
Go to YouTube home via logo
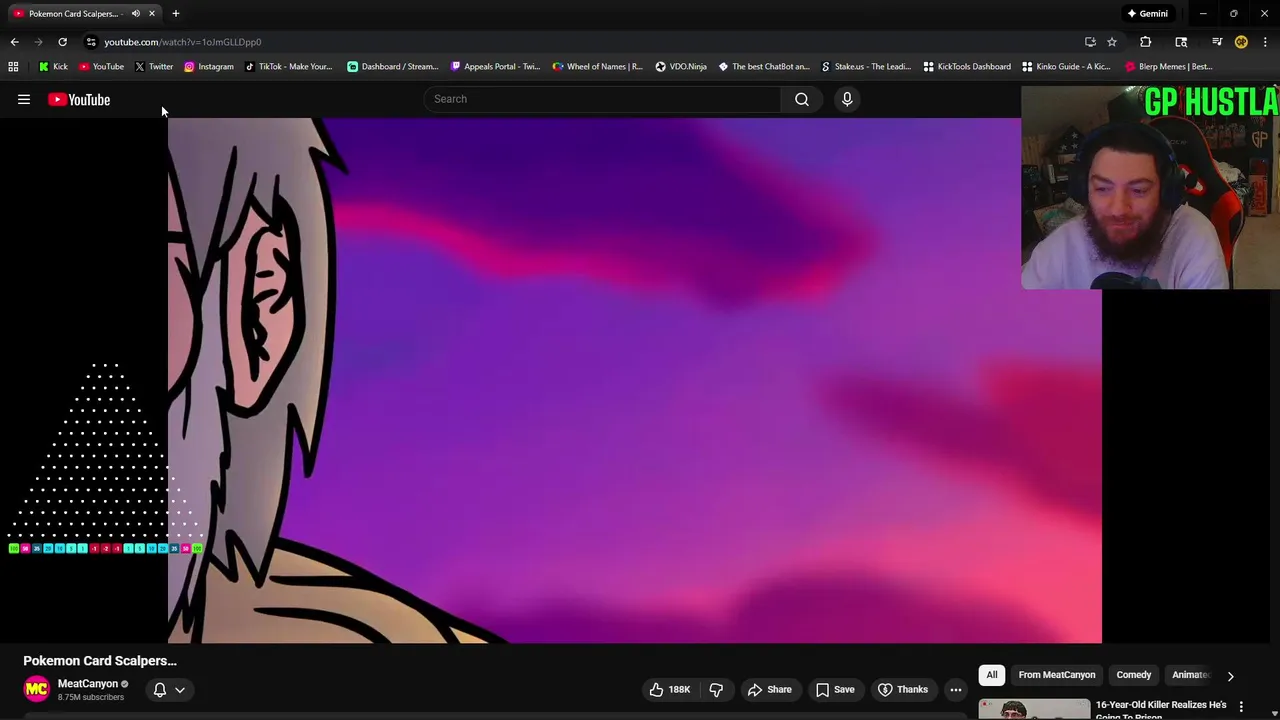(79, 99)
